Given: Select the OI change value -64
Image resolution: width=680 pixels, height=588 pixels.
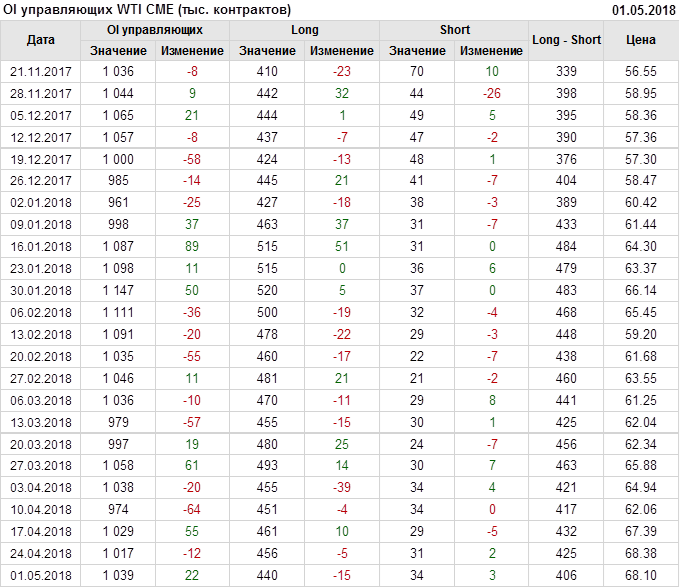Looking at the screenshot, I should pos(192,510).
